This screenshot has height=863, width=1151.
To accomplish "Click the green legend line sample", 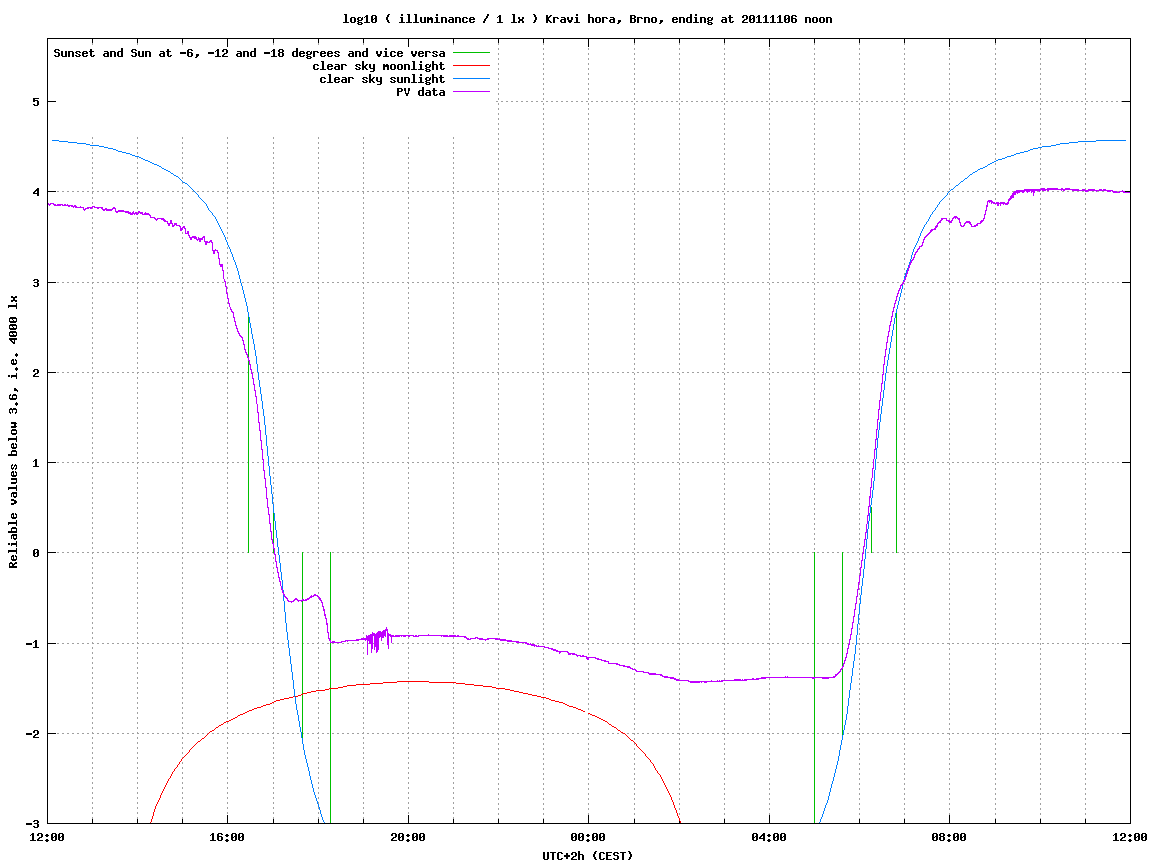I will [471, 53].
